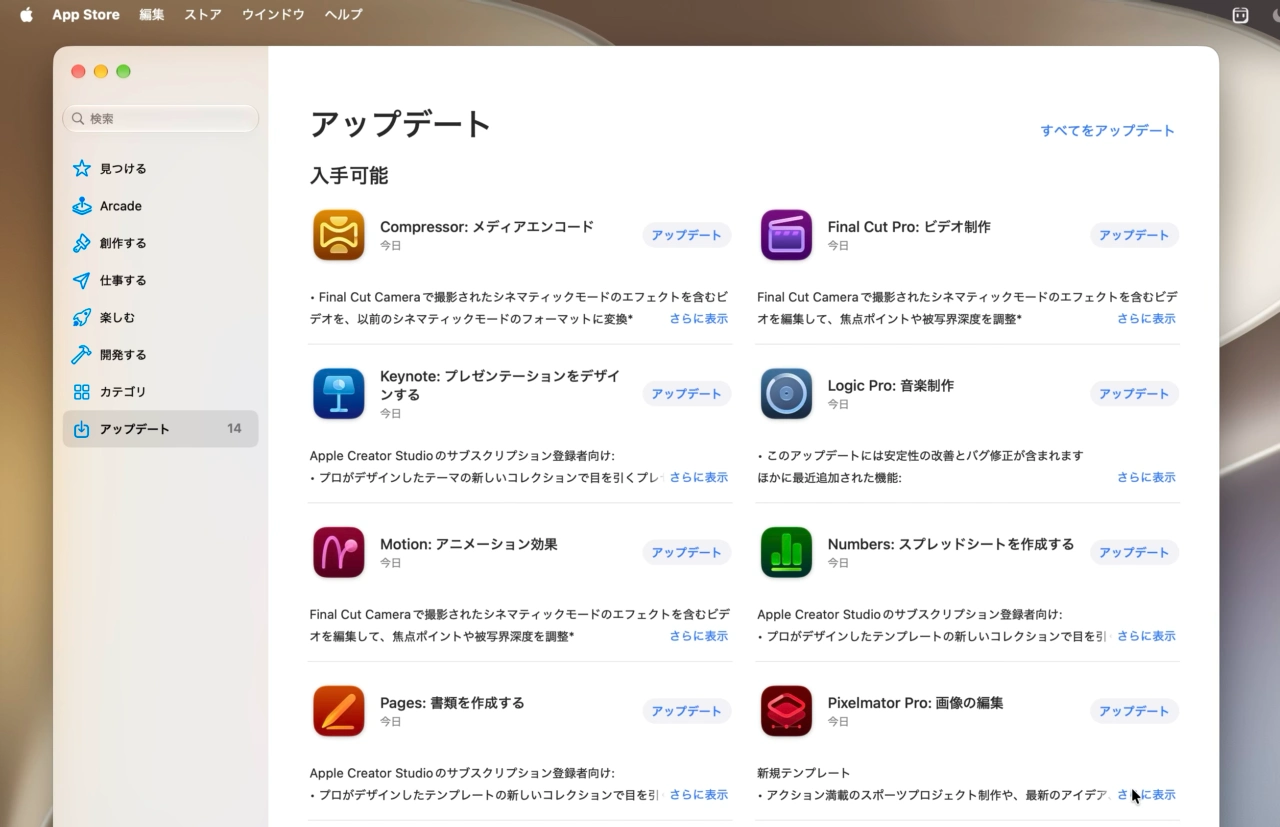
Task: Select カテゴリ in the sidebar
Action: 160,392
